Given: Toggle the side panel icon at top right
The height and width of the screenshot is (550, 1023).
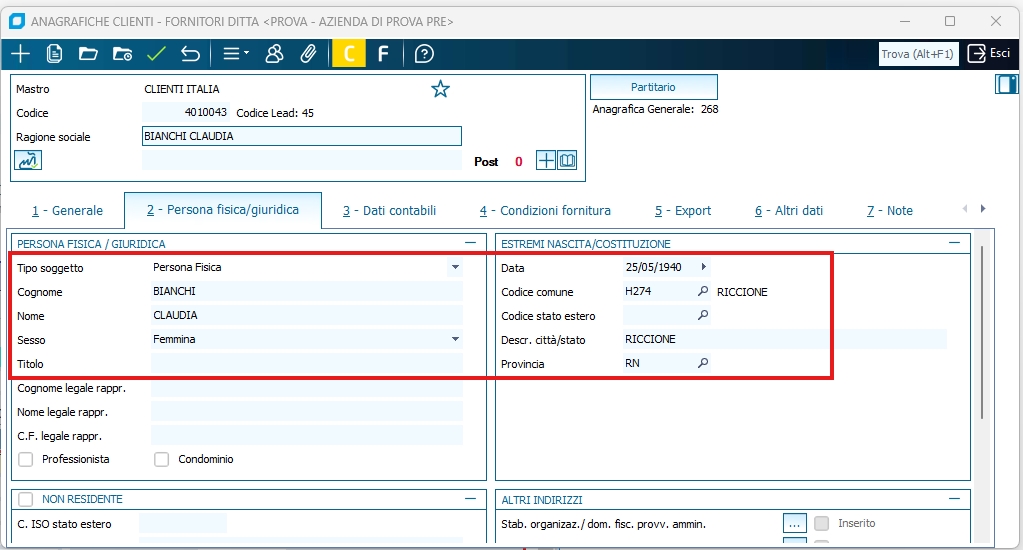Looking at the screenshot, I should pyautogui.click(x=1007, y=84).
